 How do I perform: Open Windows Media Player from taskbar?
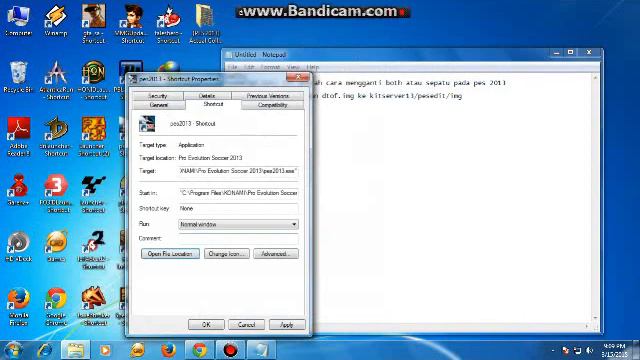point(105,350)
